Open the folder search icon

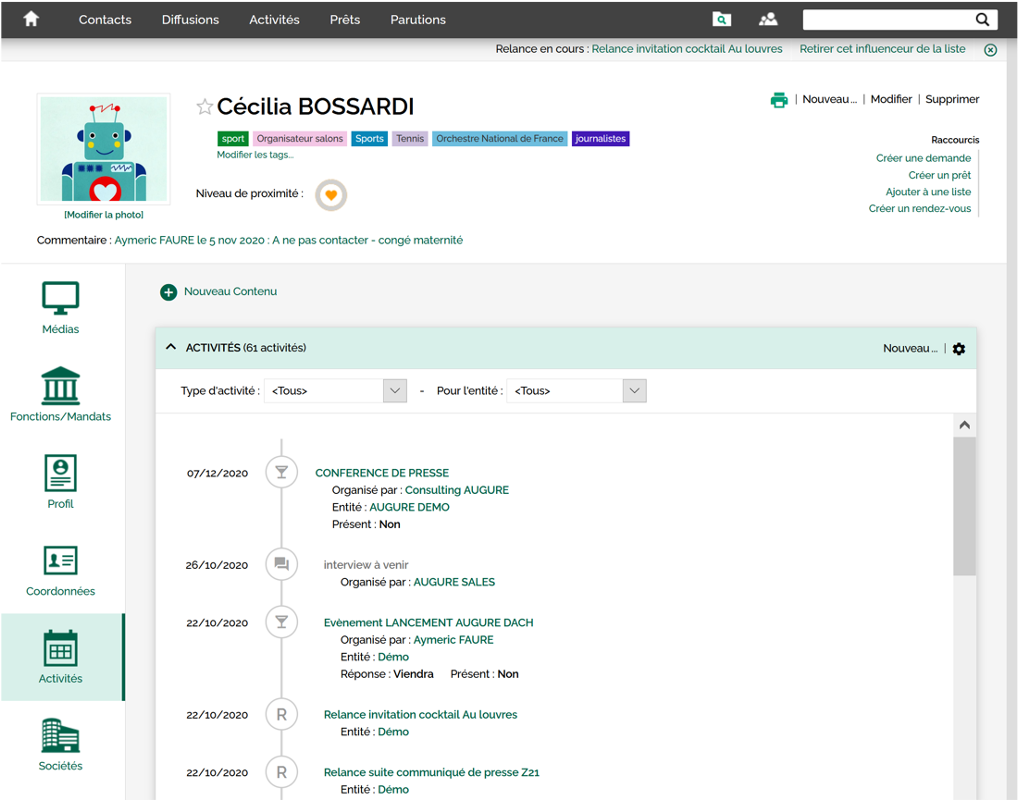tap(721, 19)
